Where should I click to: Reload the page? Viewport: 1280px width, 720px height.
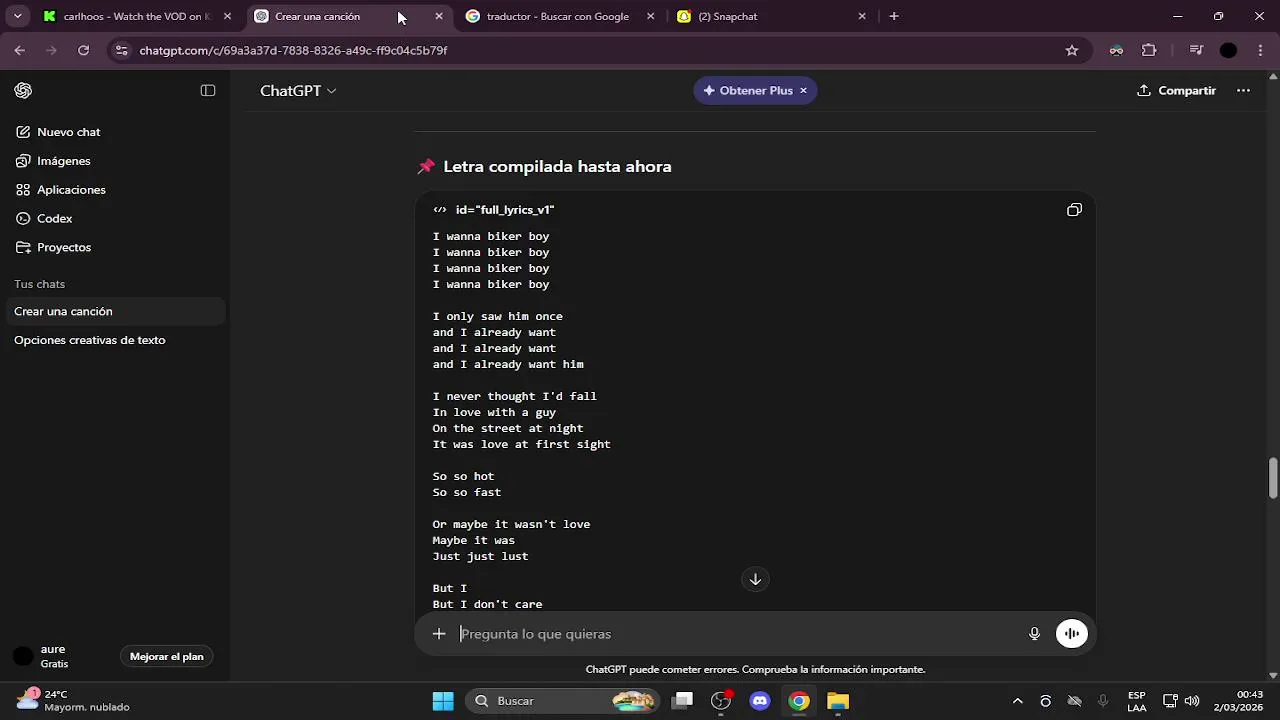(84, 50)
